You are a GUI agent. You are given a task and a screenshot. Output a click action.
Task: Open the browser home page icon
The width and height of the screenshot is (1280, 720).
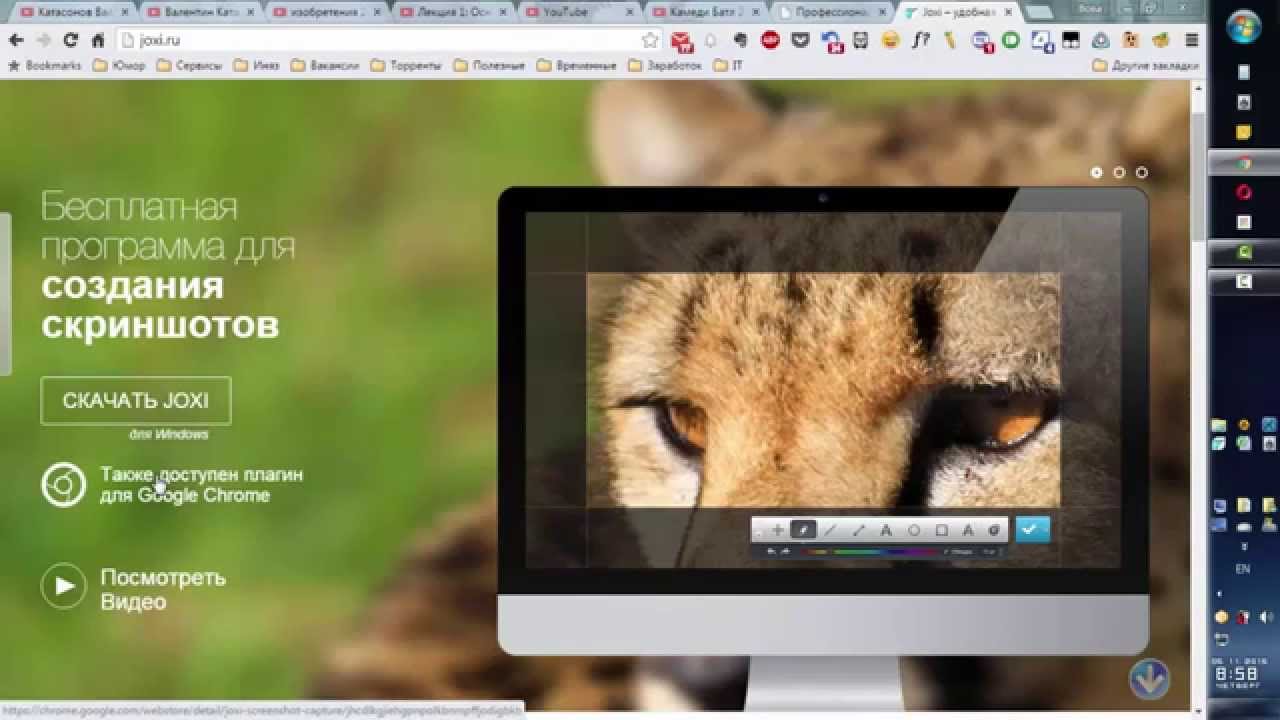coord(98,40)
